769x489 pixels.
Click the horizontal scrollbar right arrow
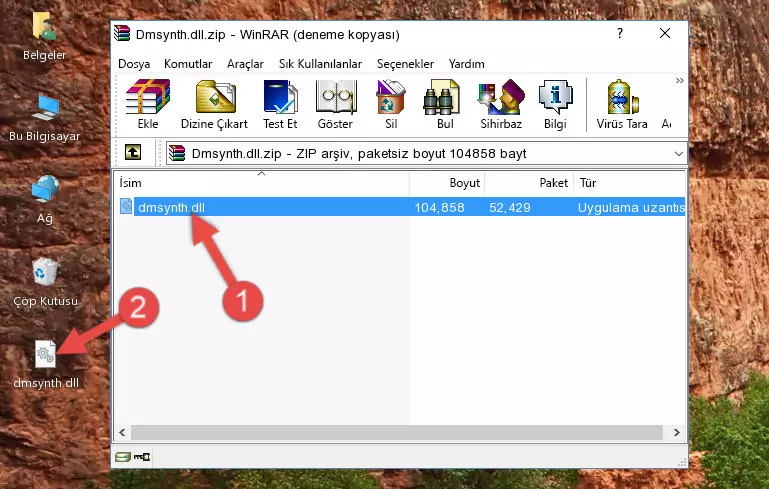click(677, 433)
